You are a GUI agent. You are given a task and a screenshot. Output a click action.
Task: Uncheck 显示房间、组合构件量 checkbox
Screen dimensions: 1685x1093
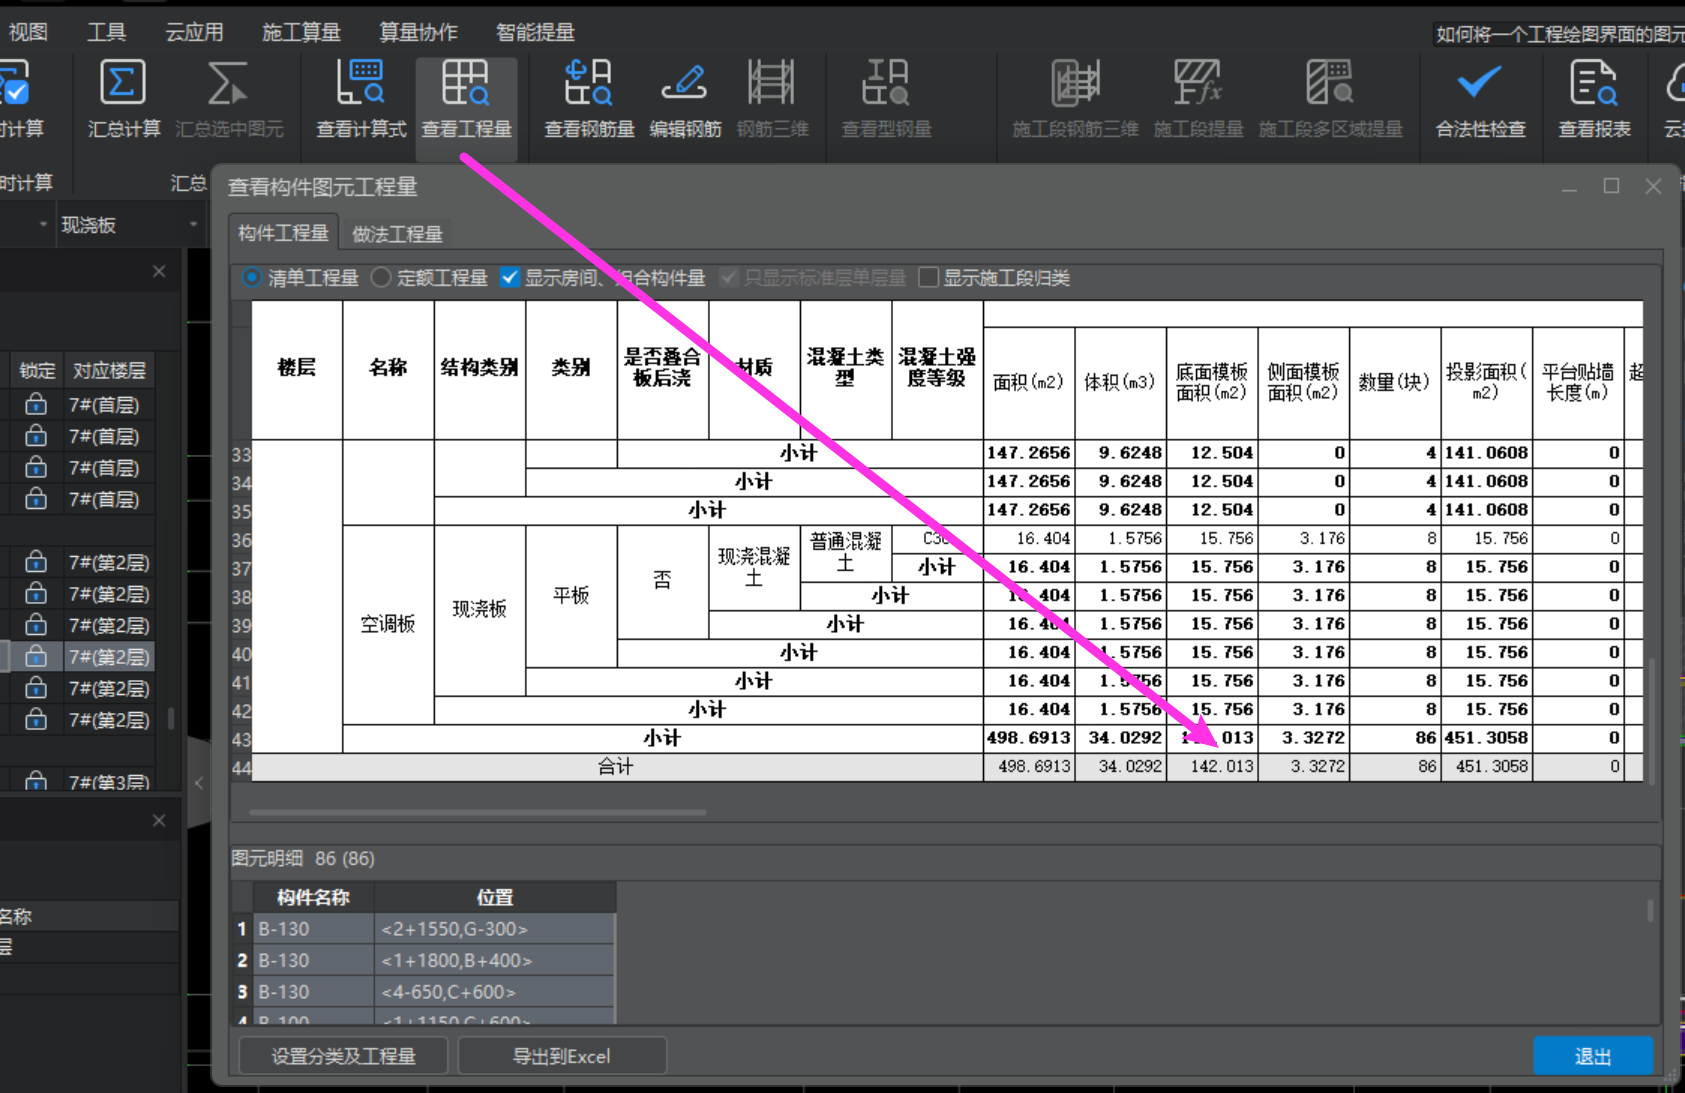(510, 278)
